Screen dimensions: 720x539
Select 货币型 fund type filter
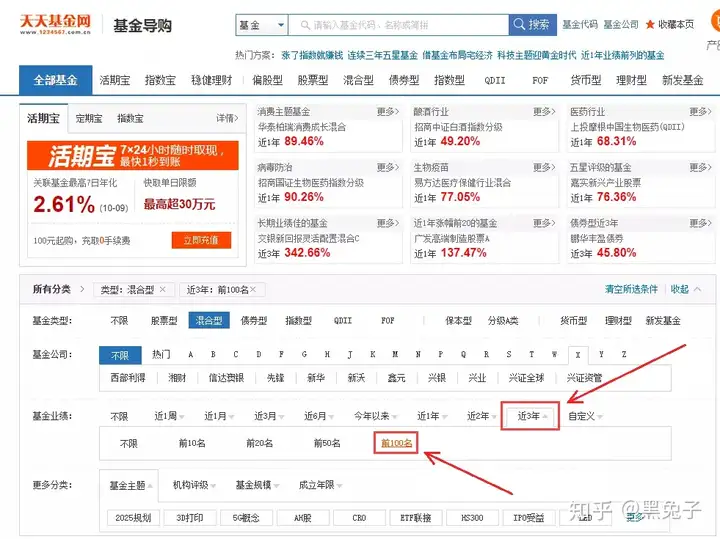573,320
